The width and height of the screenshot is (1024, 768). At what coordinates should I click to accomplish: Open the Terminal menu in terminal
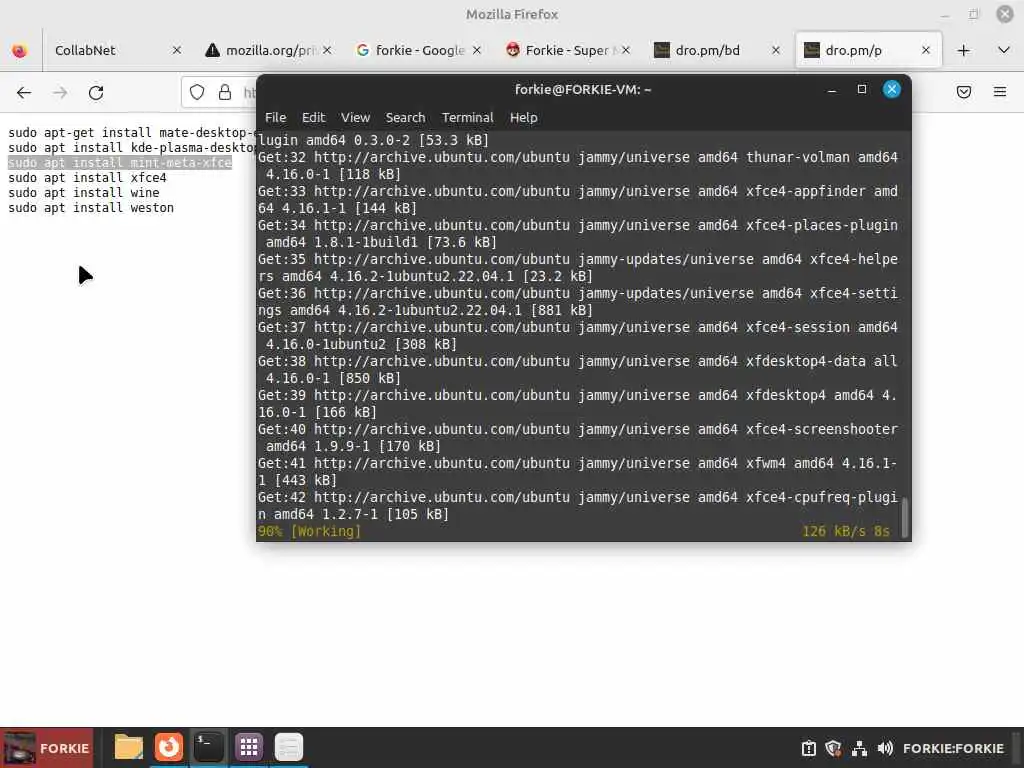tap(468, 118)
